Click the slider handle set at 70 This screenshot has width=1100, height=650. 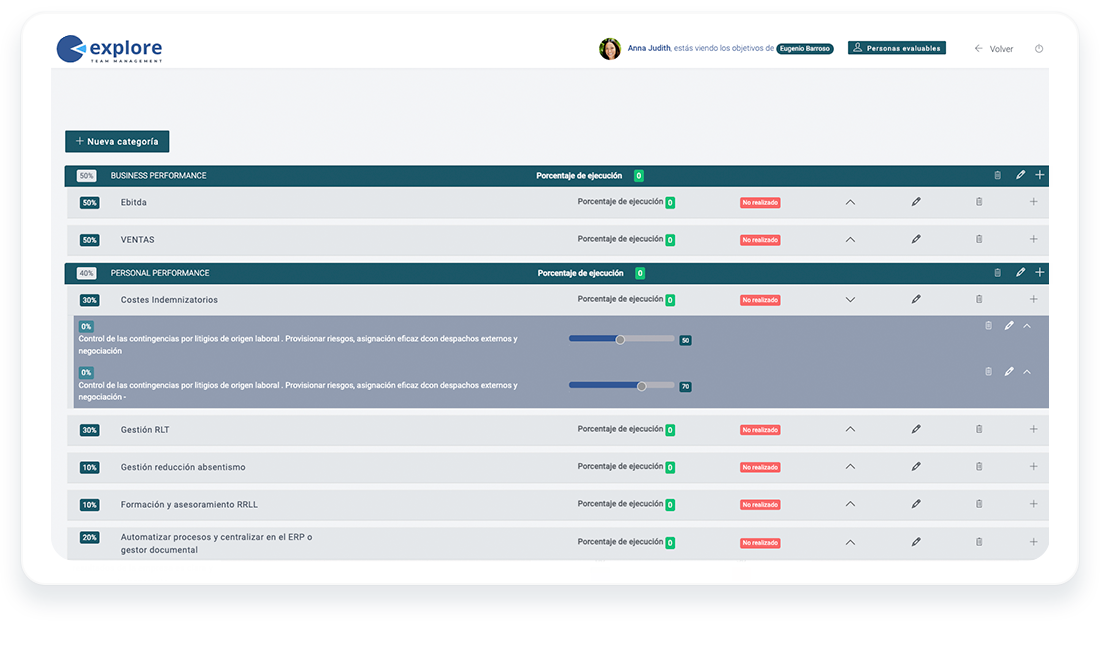pos(641,386)
